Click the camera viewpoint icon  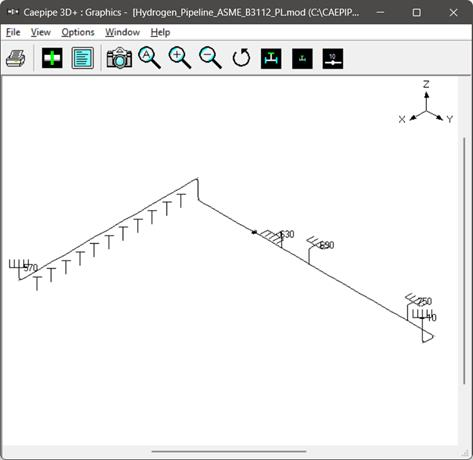tap(119, 58)
